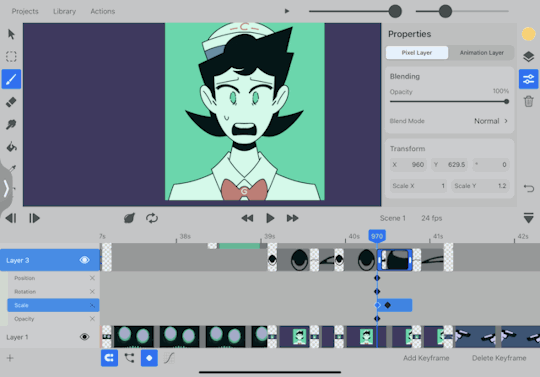
Task: Select the Brush tool
Action: coord(11,79)
